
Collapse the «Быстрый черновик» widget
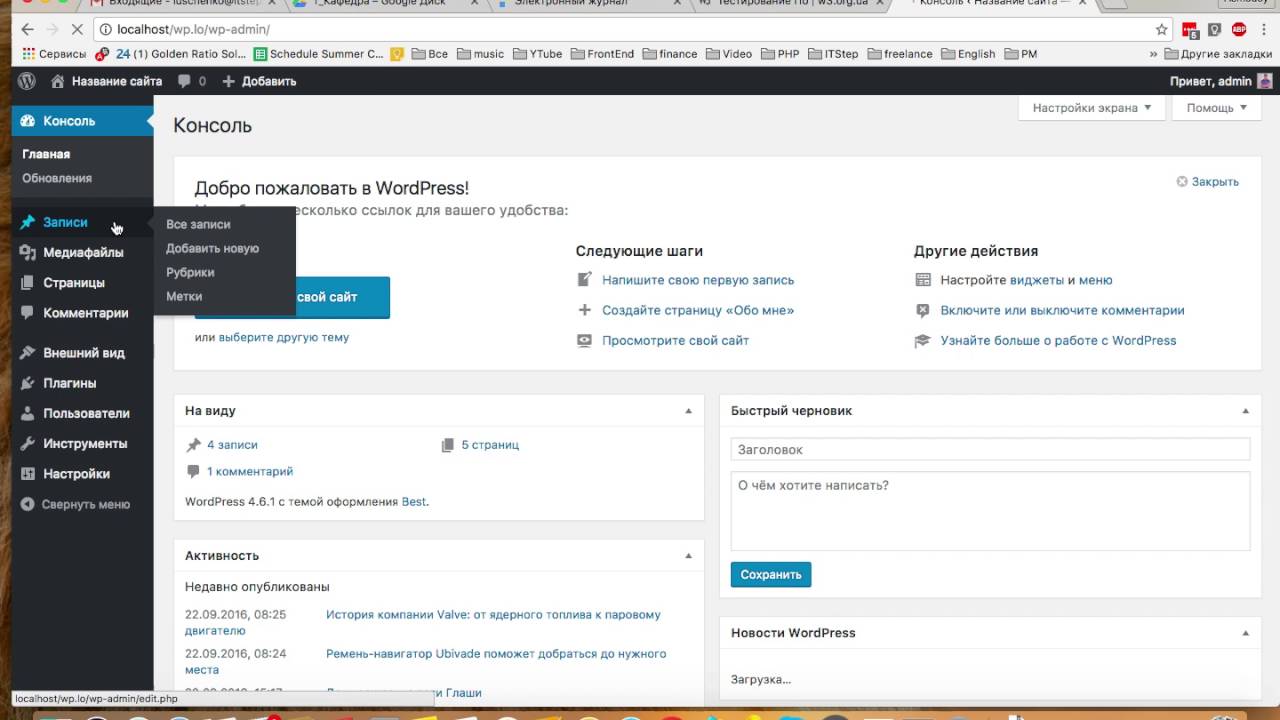(1245, 411)
